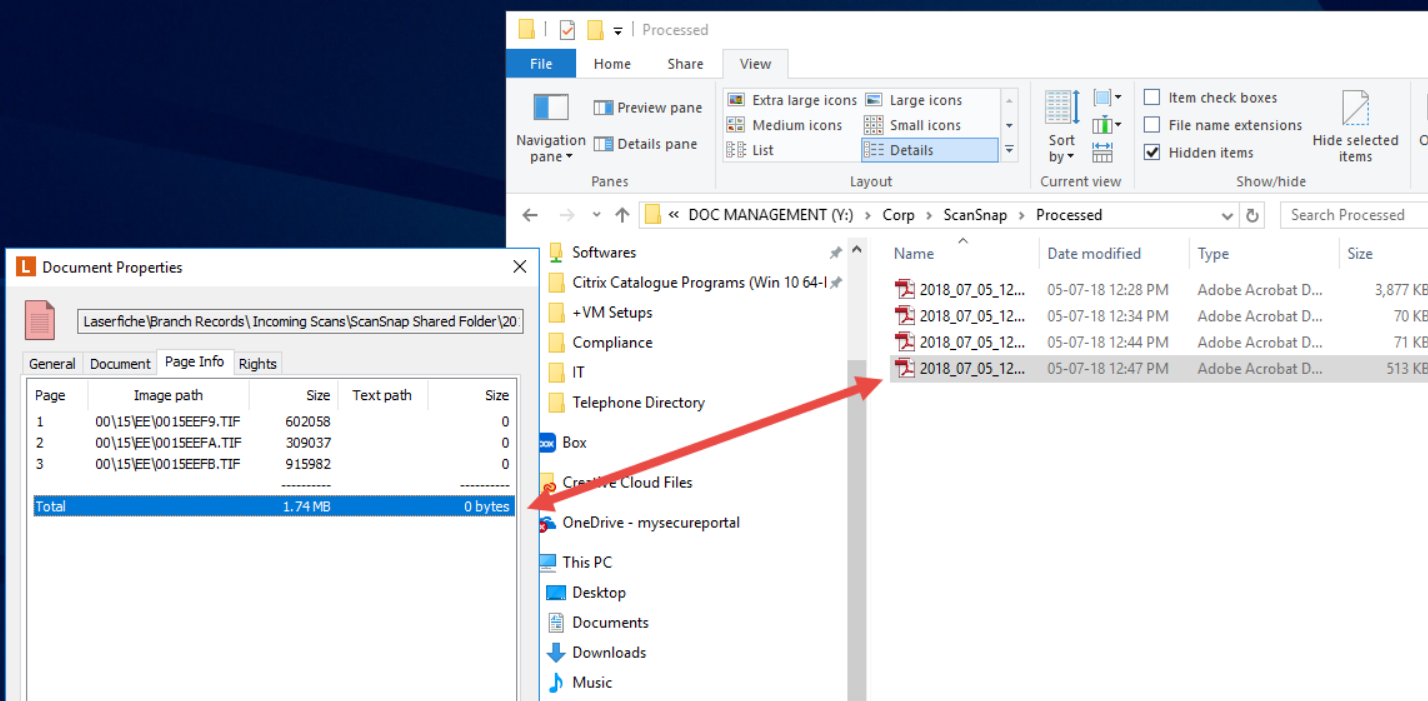Go up one folder level
This screenshot has width=1428, height=701.
(x=622, y=215)
